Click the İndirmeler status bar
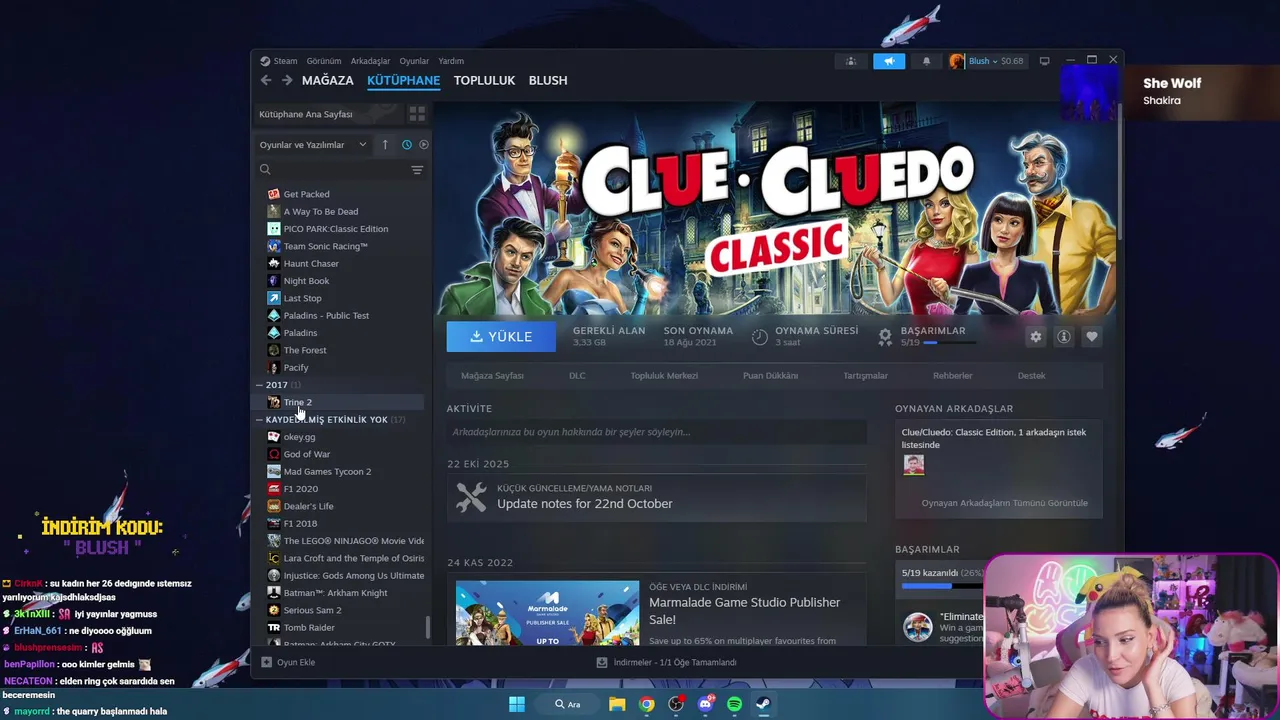Screen dimensions: 1280x720 click(x=666, y=662)
